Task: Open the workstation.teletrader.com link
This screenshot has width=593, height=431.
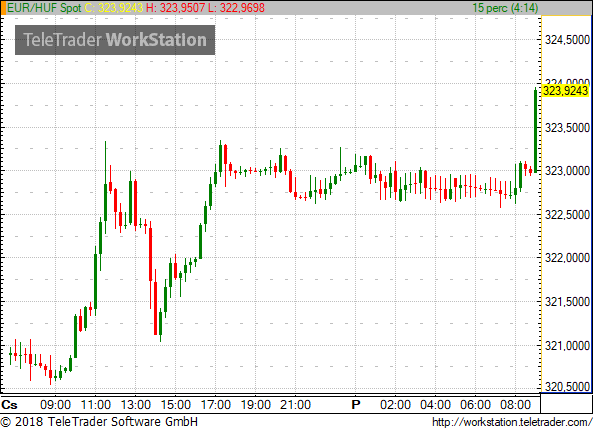Action: [512, 422]
